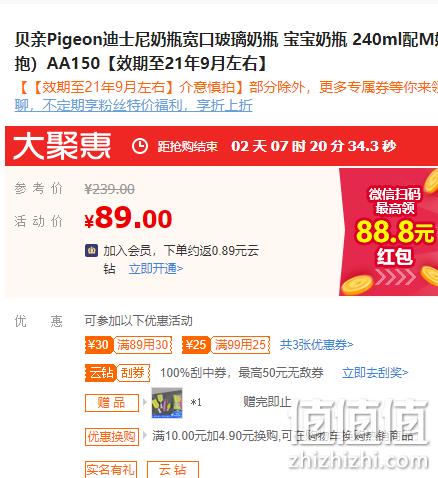438x478 pixels.
Task: Open the 立即开通 membership link
Action: pos(156,269)
